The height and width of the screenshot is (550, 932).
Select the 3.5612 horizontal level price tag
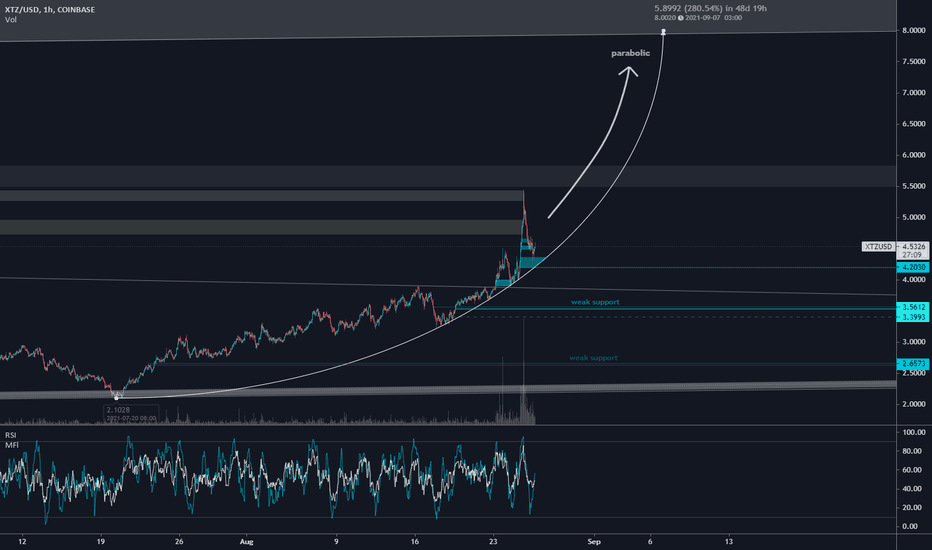(x=913, y=307)
